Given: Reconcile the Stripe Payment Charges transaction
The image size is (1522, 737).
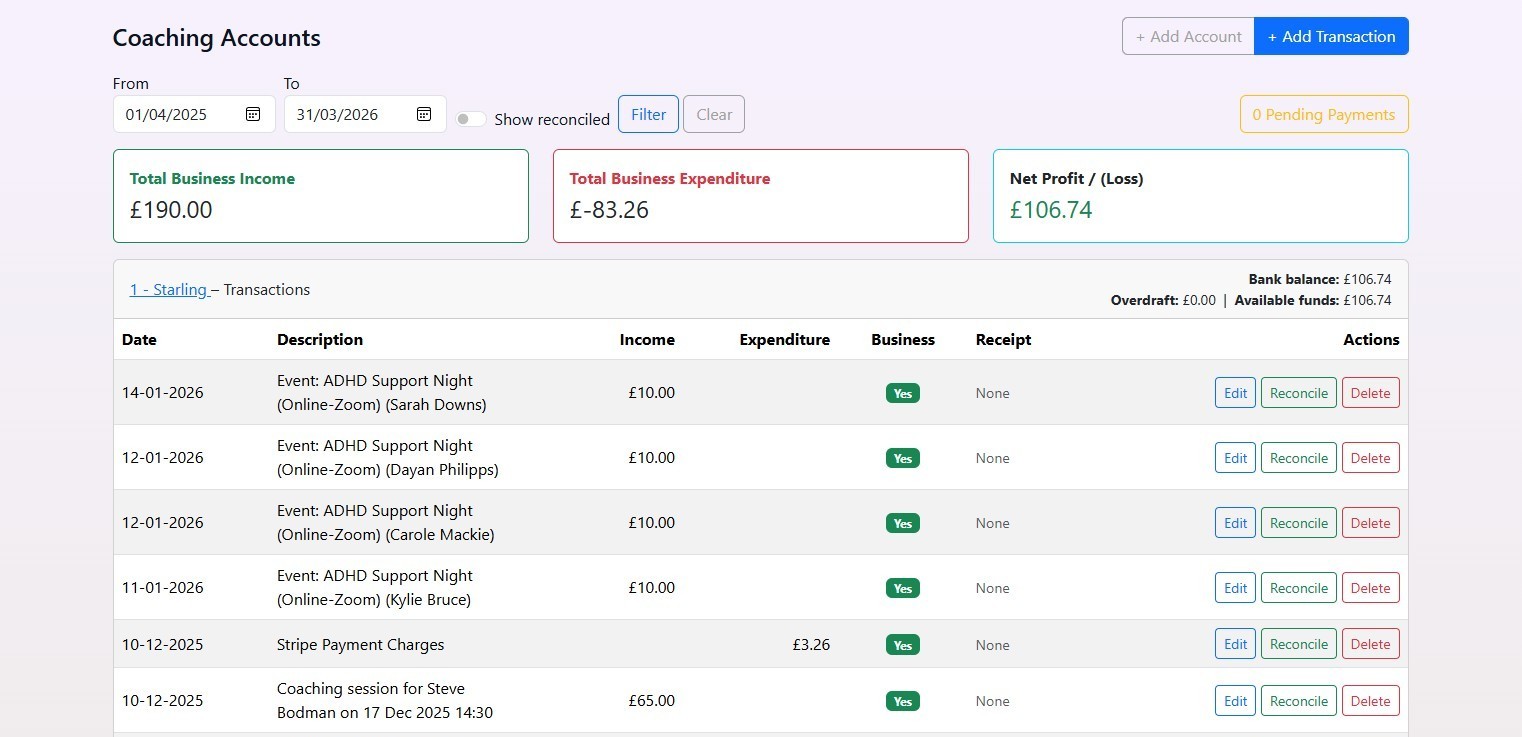Looking at the screenshot, I should click(1298, 644).
